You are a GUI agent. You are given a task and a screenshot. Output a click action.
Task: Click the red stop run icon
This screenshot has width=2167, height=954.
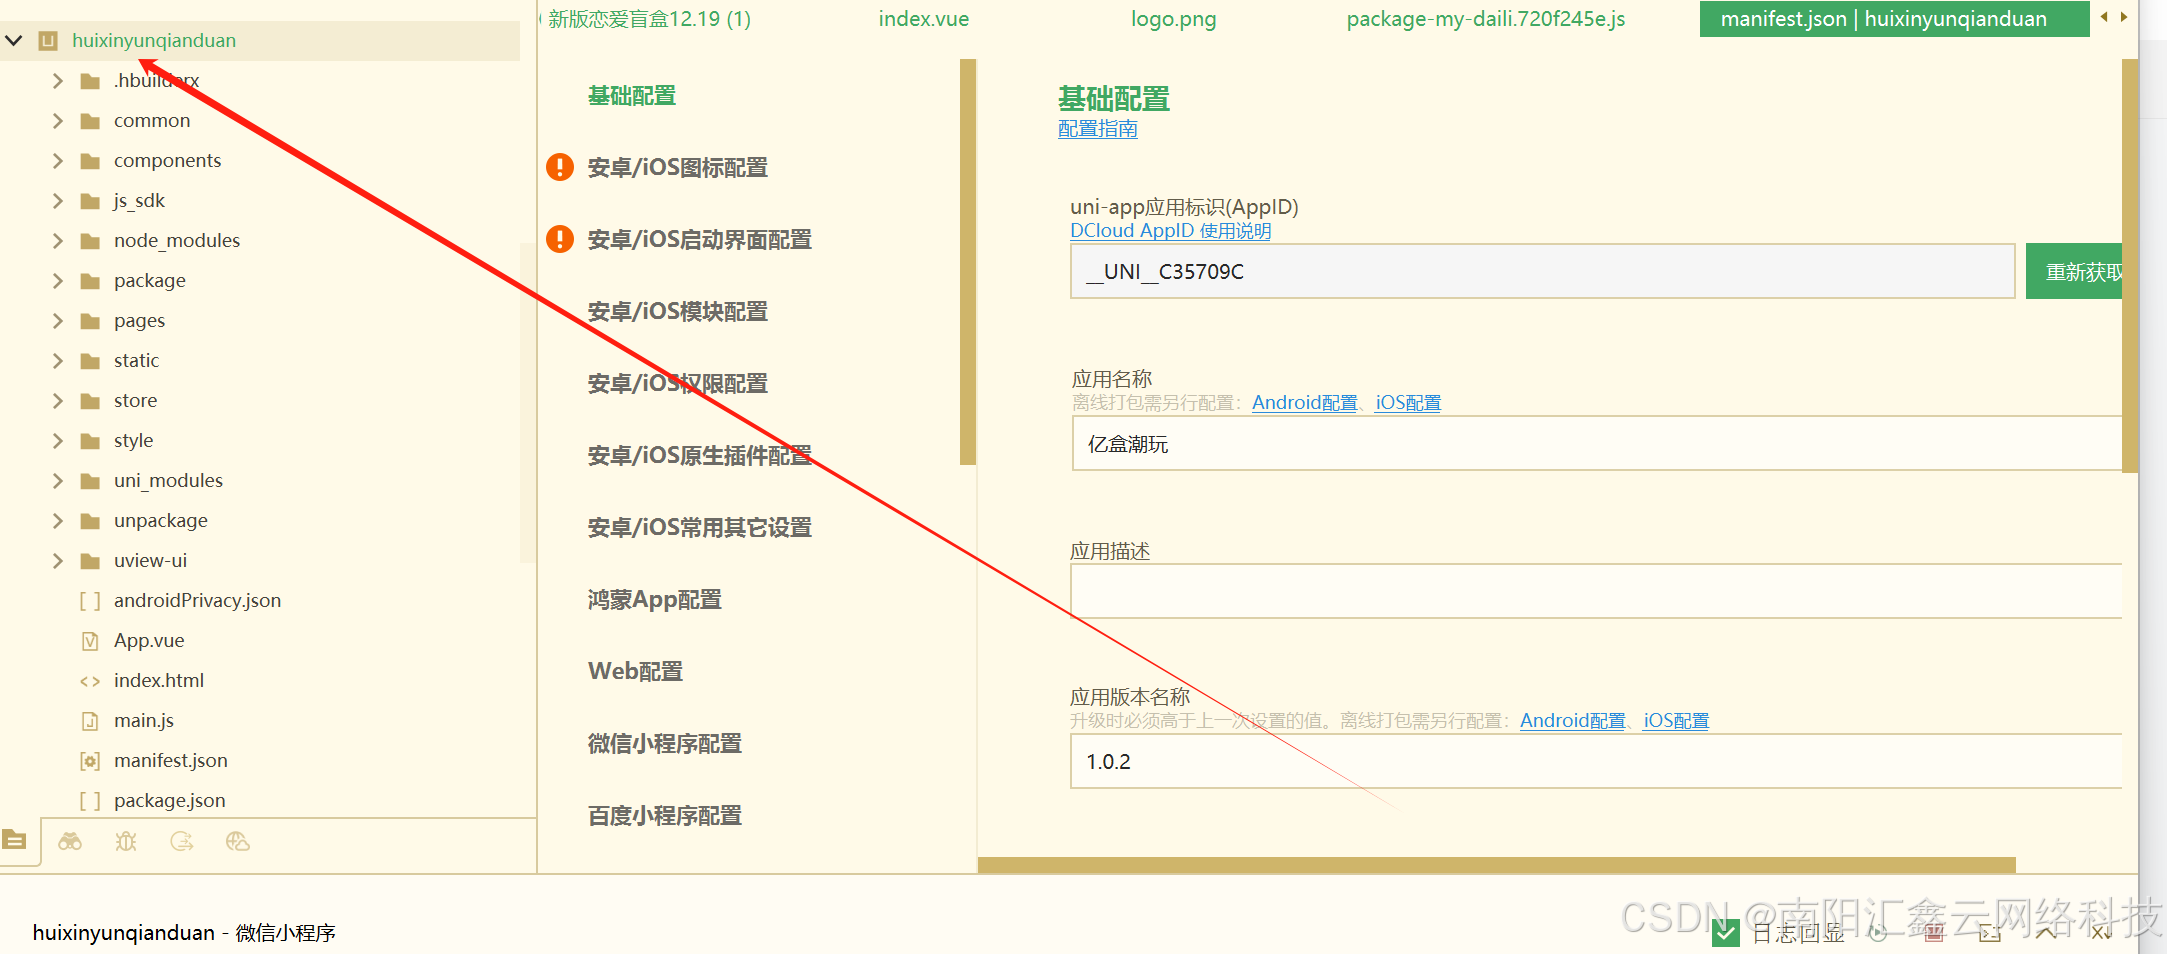click(x=1934, y=933)
